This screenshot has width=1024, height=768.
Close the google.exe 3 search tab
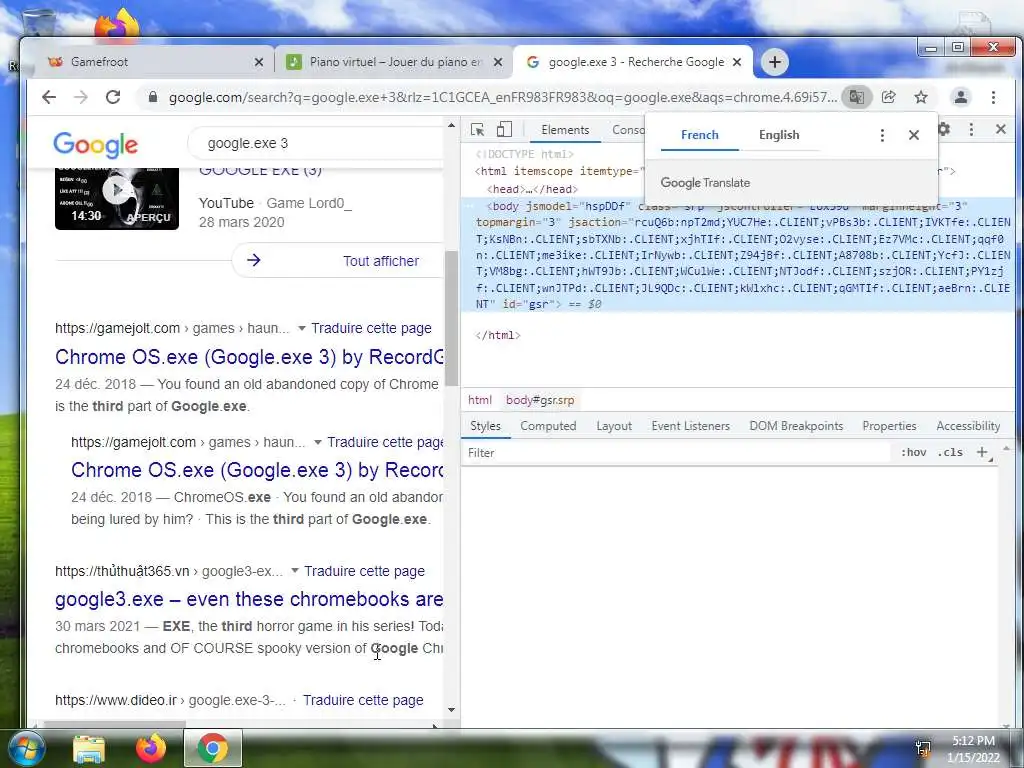(737, 62)
